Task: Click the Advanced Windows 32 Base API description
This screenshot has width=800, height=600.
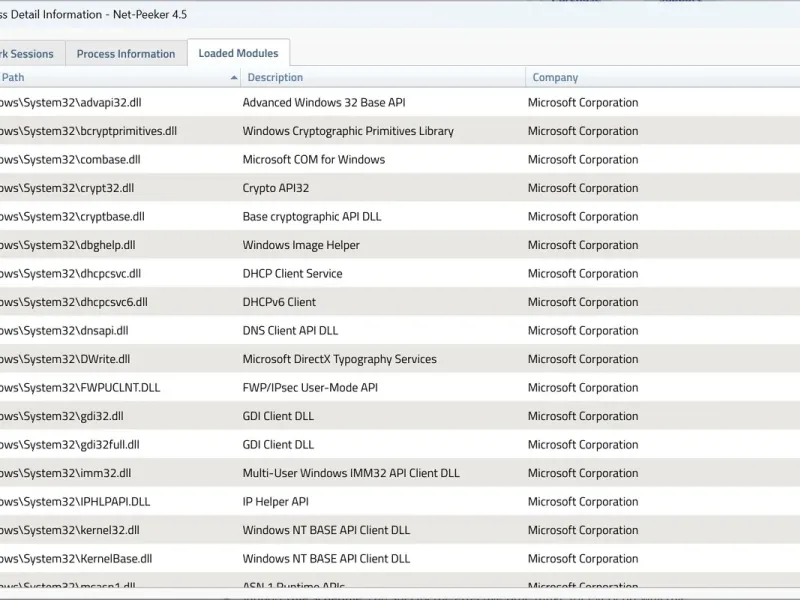Action: point(324,103)
